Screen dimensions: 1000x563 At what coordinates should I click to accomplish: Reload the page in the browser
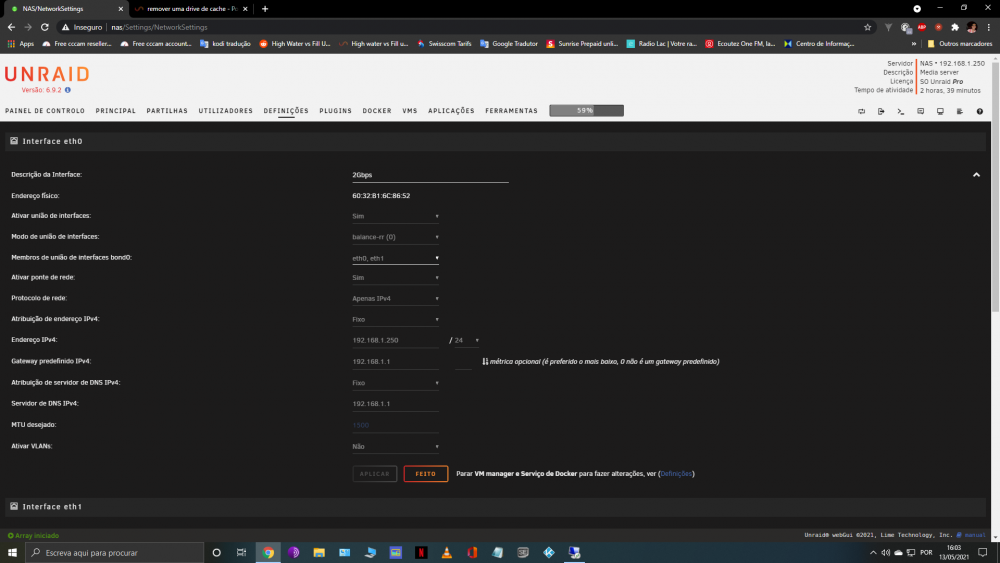45,27
